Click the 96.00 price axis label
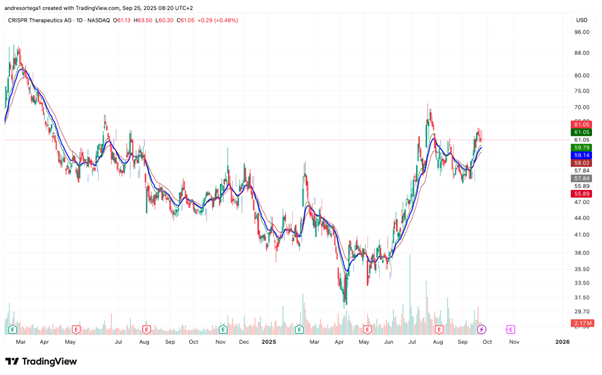602x375 pixels. (582, 32)
